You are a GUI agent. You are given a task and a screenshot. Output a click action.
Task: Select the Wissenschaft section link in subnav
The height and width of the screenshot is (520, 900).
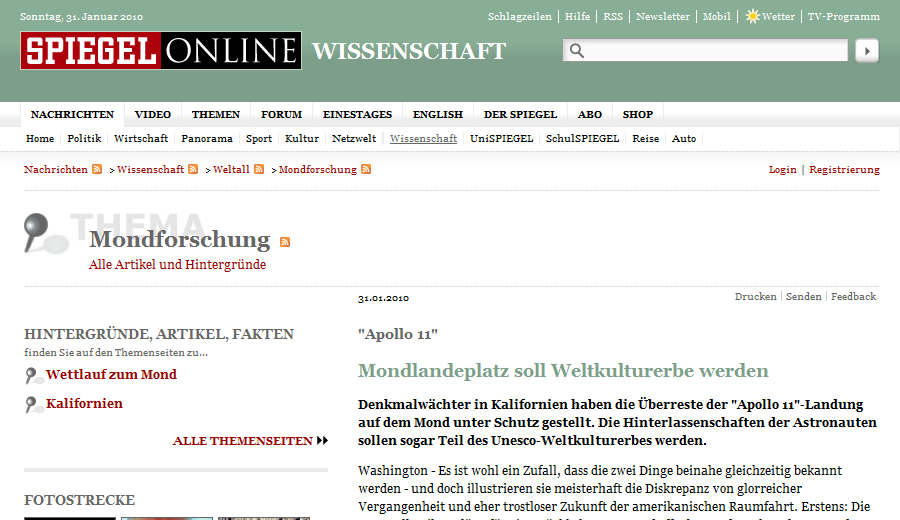(423, 138)
